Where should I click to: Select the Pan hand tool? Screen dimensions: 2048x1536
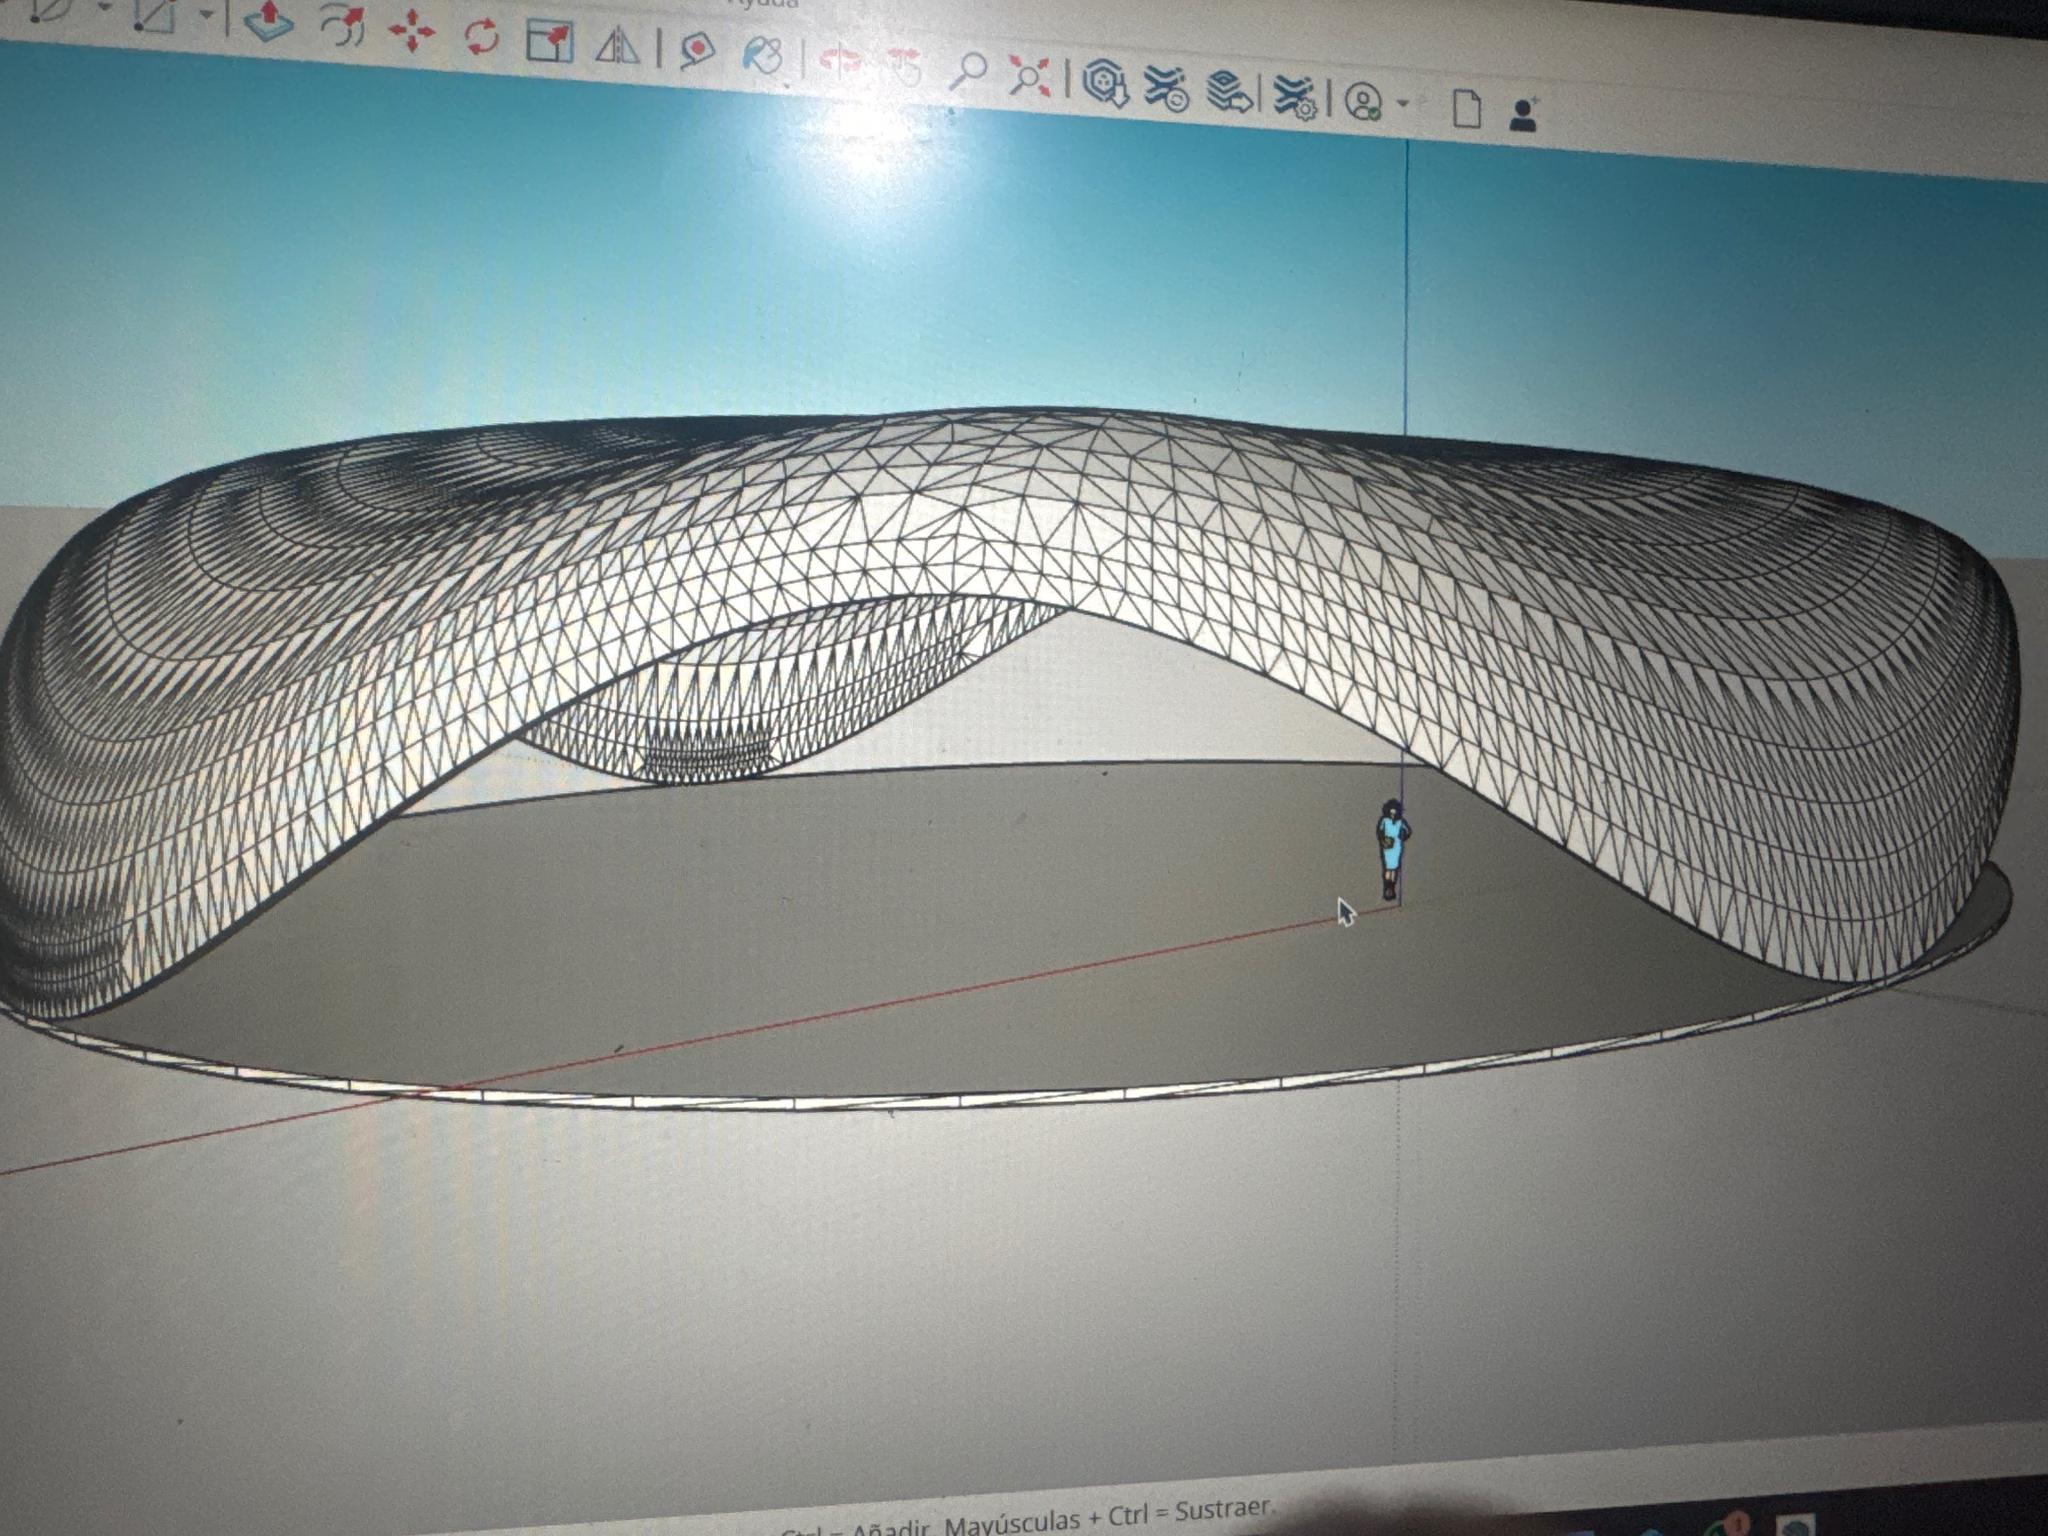pyautogui.click(x=903, y=66)
